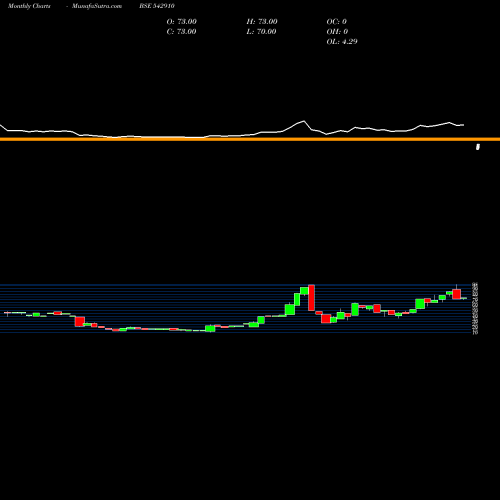Select the close value 'C: 73.00'

pos(181,32)
